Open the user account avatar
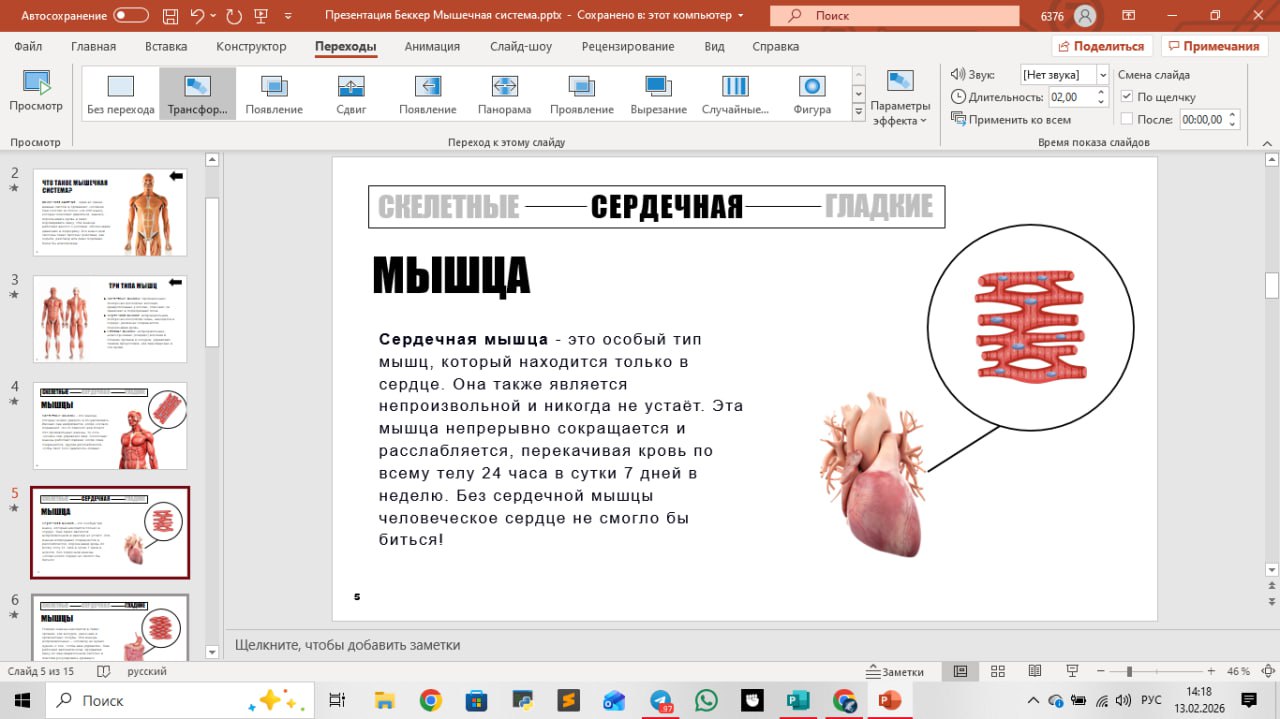 [1085, 16]
